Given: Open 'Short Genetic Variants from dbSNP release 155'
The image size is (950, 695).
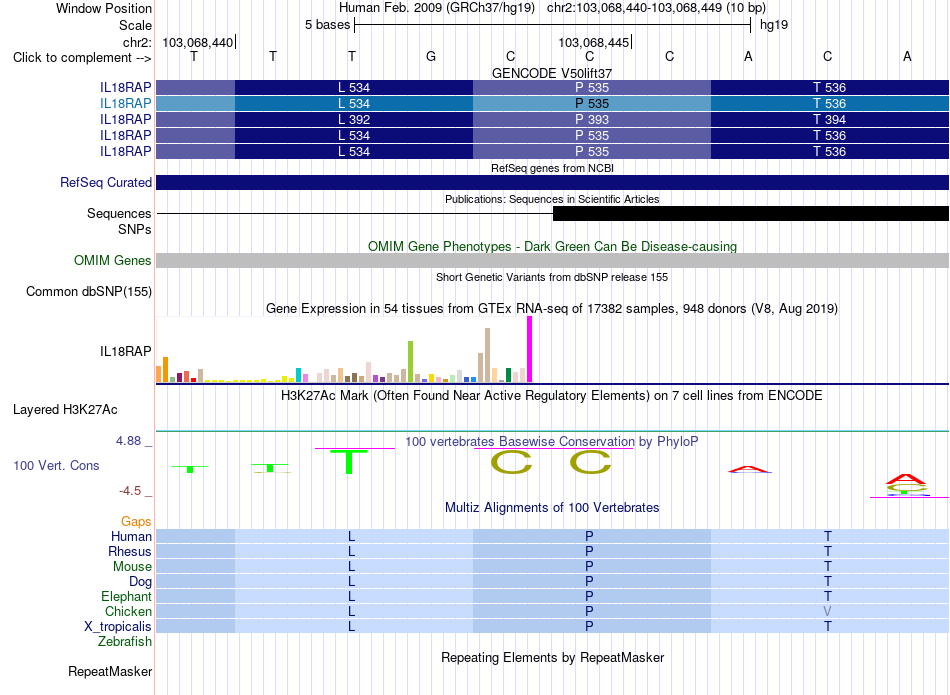Looking at the screenshot, I should click(552, 278).
